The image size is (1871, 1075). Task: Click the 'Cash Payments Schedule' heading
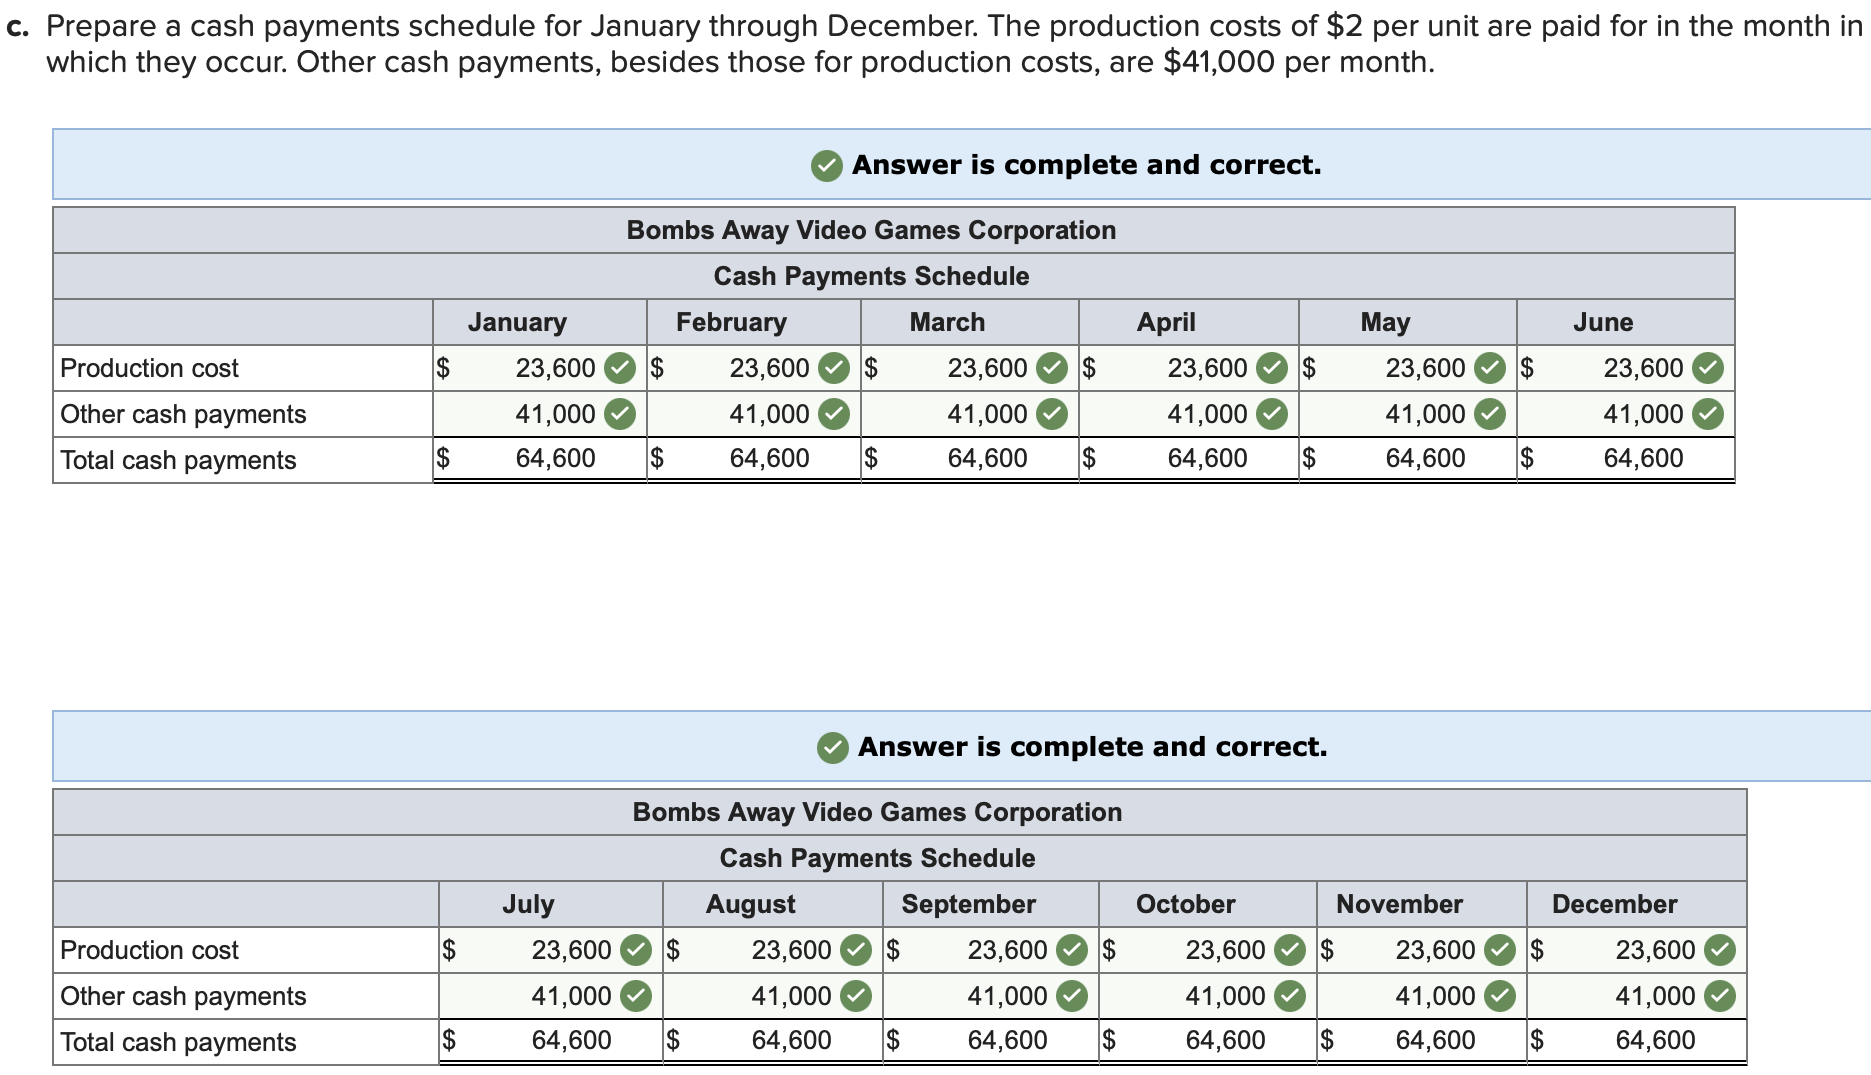[x=870, y=276]
